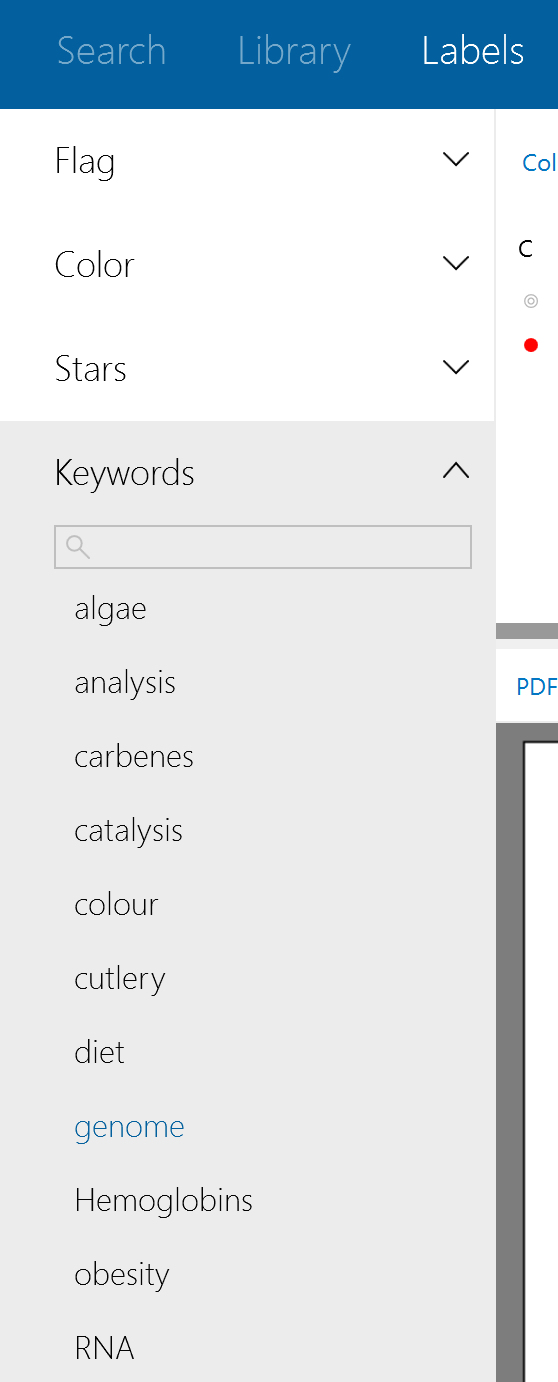The image size is (558, 1382).
Task: Filter by the obesity keyword
Action: [122, 1275]
